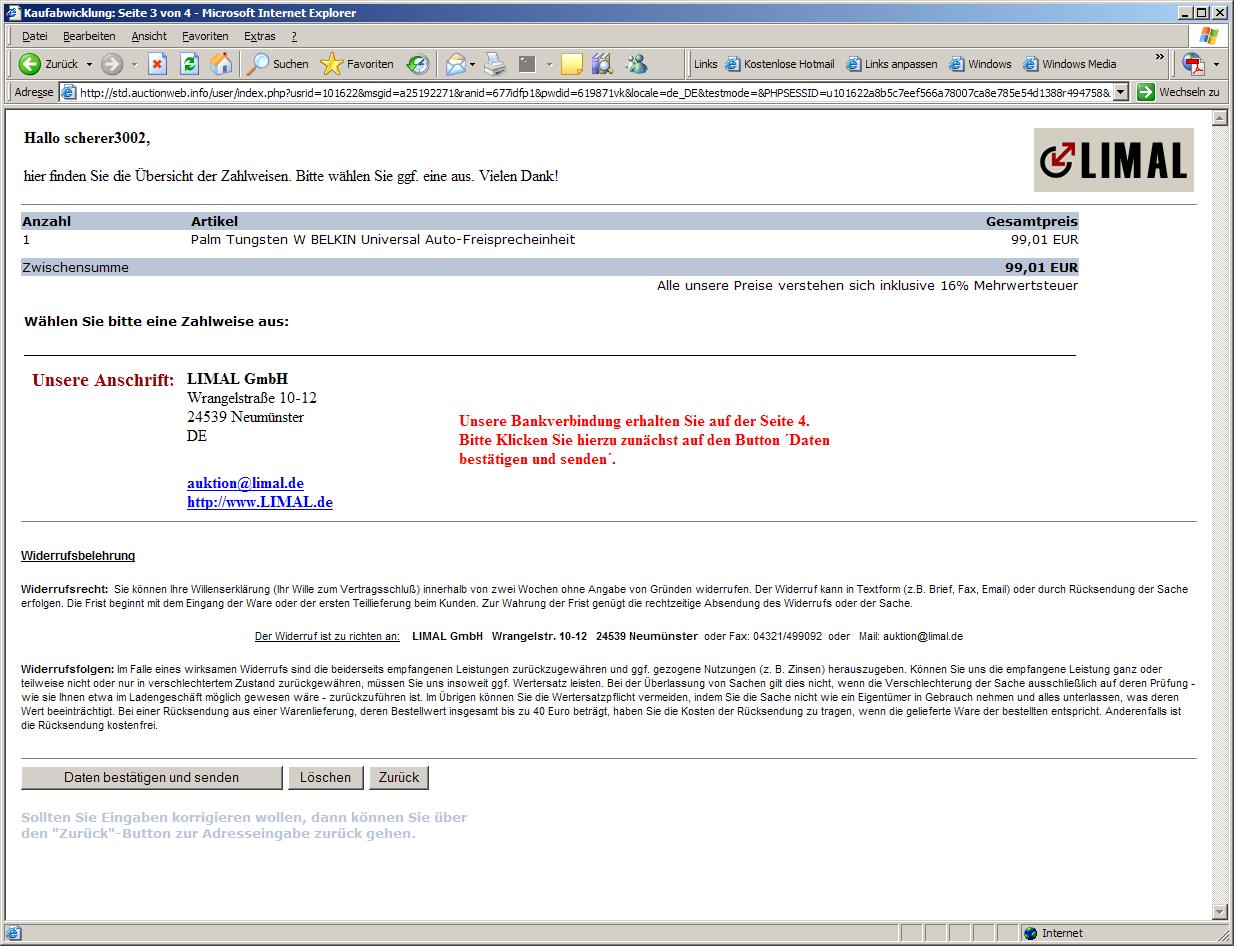
Task: Expand the Zurück history dropdown arrow
Action: tap(89, 64)
